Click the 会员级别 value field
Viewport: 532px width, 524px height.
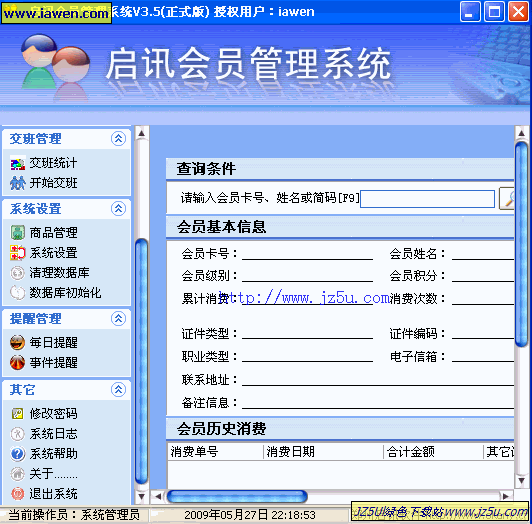click(307, 276)
